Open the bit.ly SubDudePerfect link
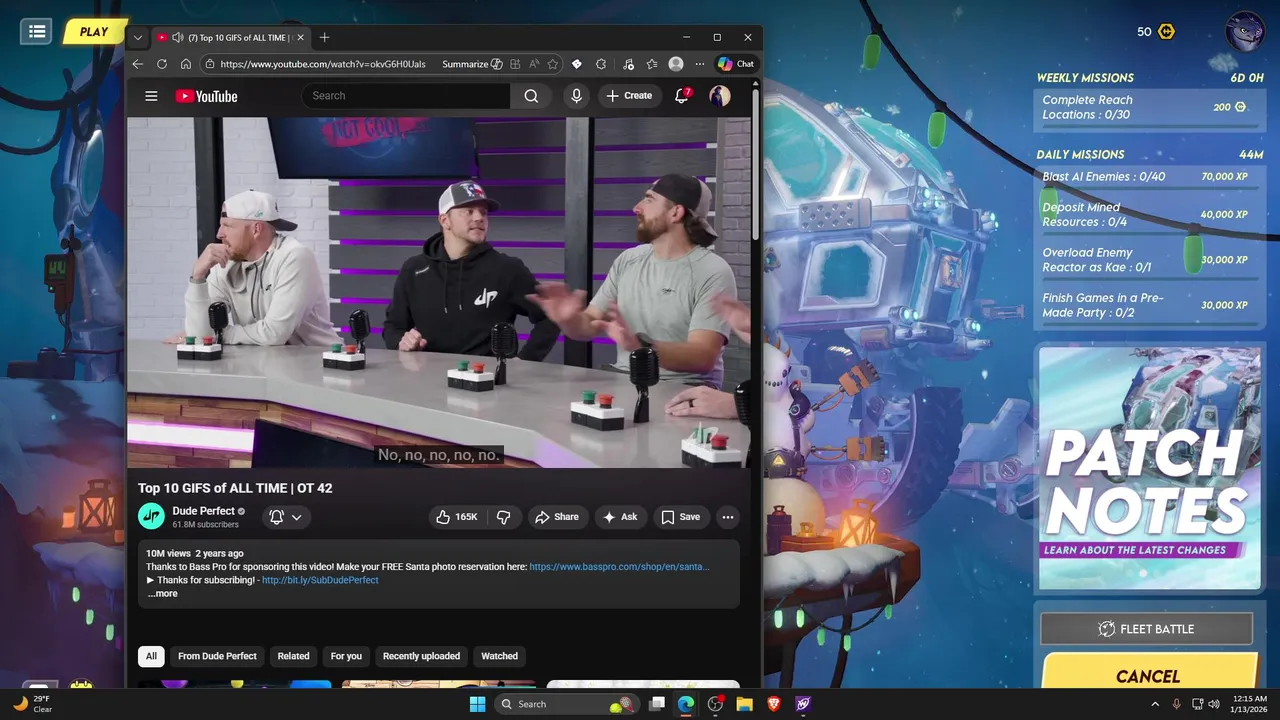 pos(320,580)
